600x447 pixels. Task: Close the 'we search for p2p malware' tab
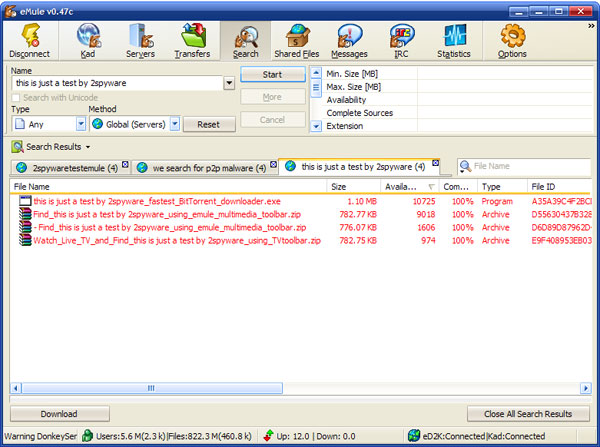coord(273,164)
